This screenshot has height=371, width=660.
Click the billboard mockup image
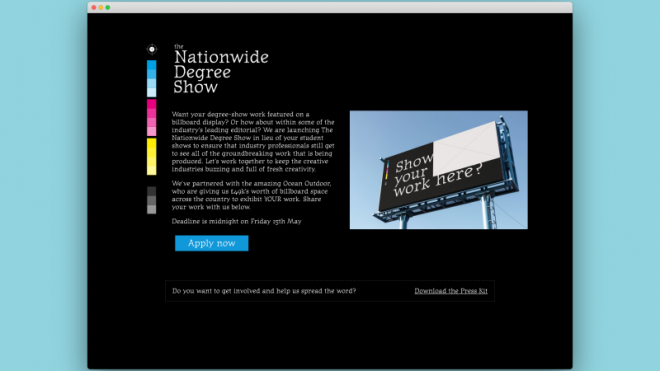[439, 170]
